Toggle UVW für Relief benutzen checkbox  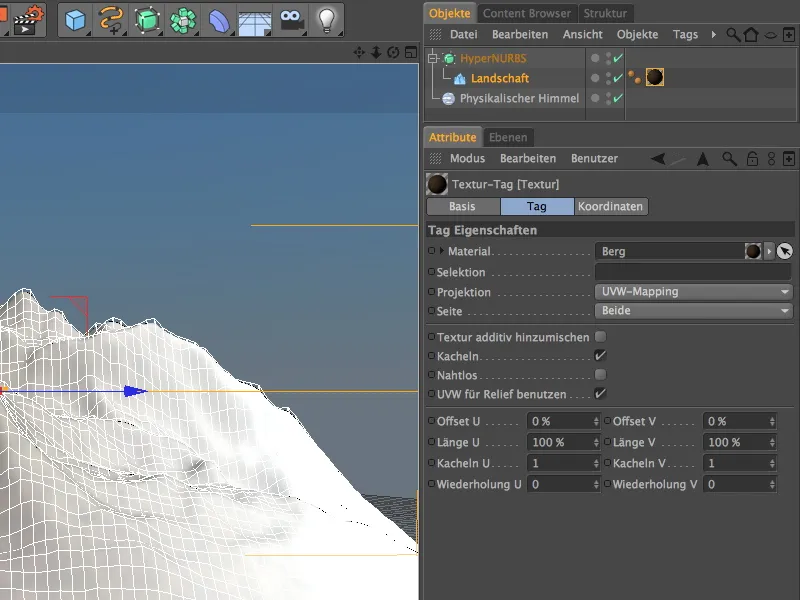601,393
